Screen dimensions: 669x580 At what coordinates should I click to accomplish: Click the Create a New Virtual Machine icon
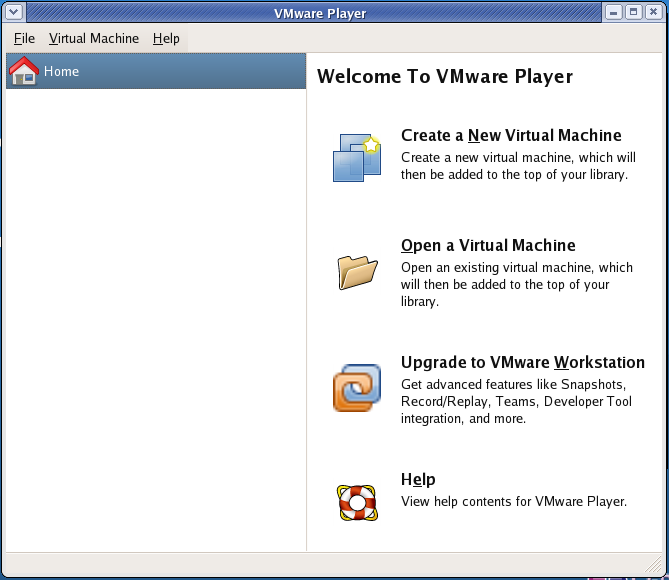coord(357,158)
